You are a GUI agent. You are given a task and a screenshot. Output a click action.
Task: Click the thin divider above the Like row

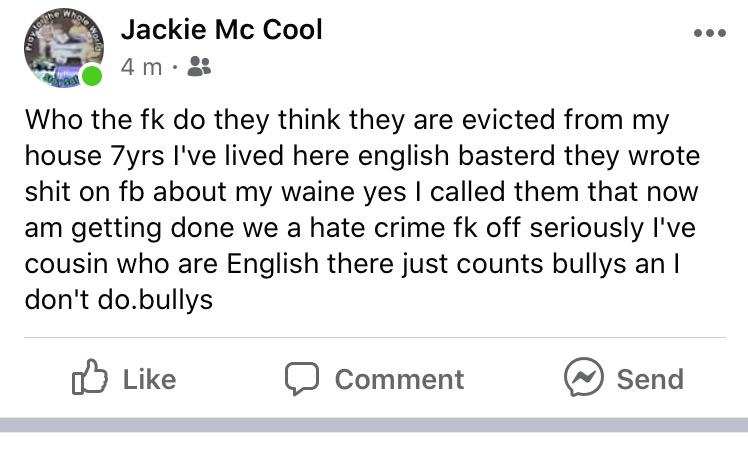pyautogui.click(x=373, y=338)
